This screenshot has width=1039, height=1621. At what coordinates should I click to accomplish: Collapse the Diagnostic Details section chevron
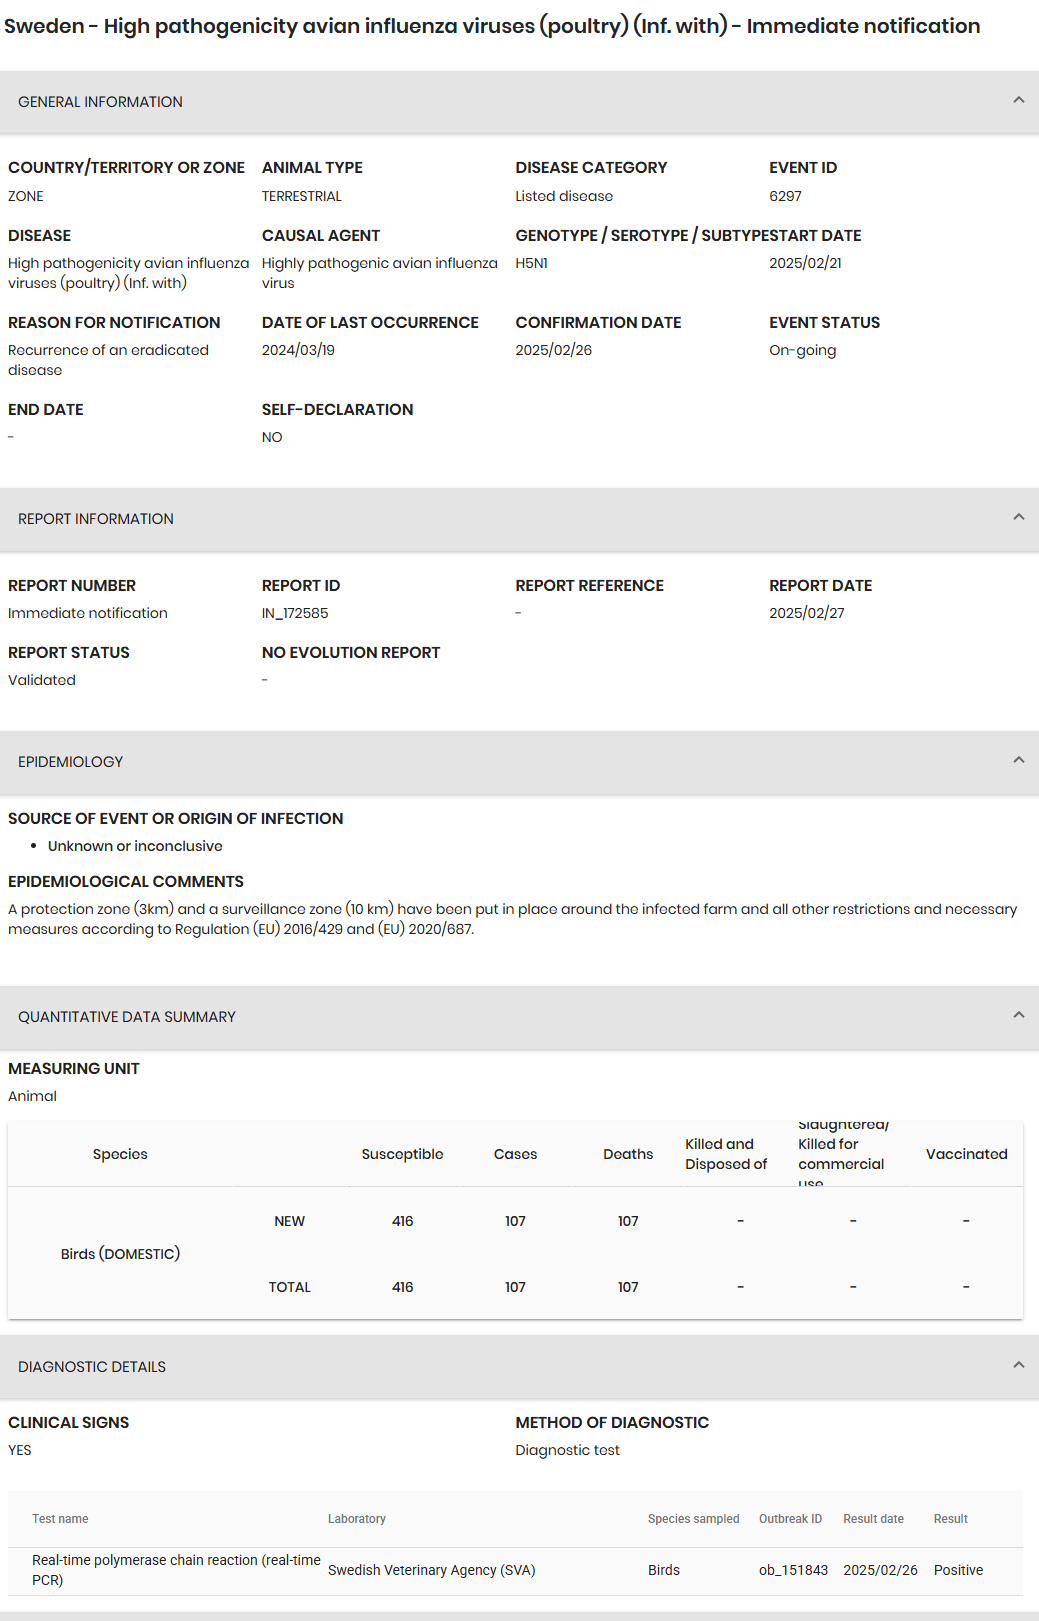click(x=1018, y=1365)
